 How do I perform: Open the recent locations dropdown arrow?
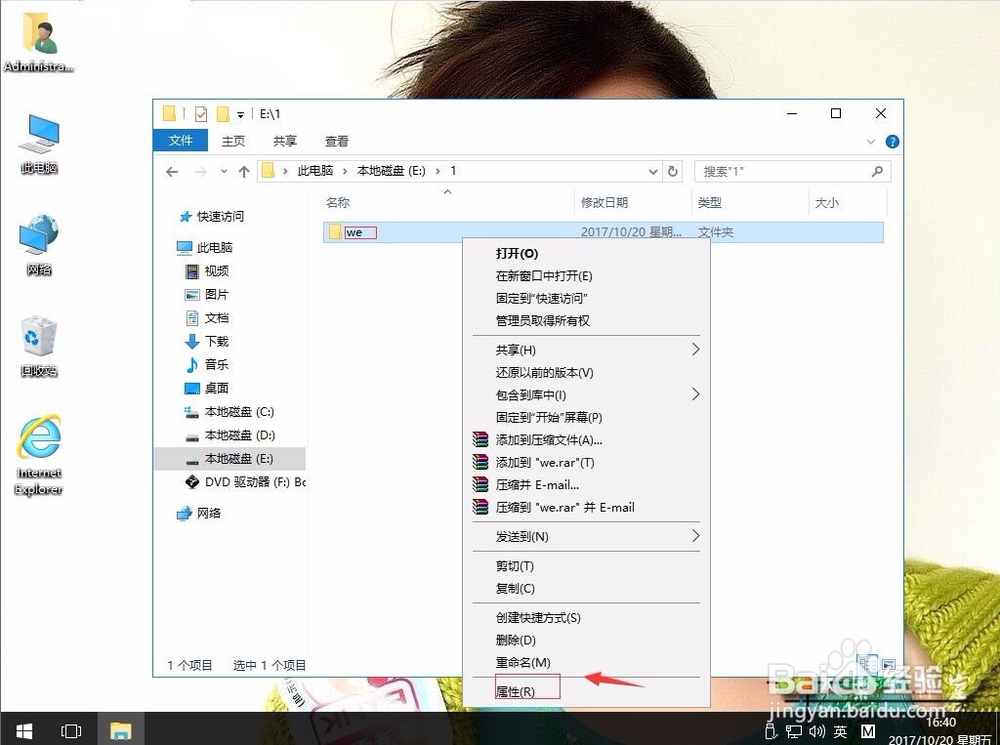(224, 172)
